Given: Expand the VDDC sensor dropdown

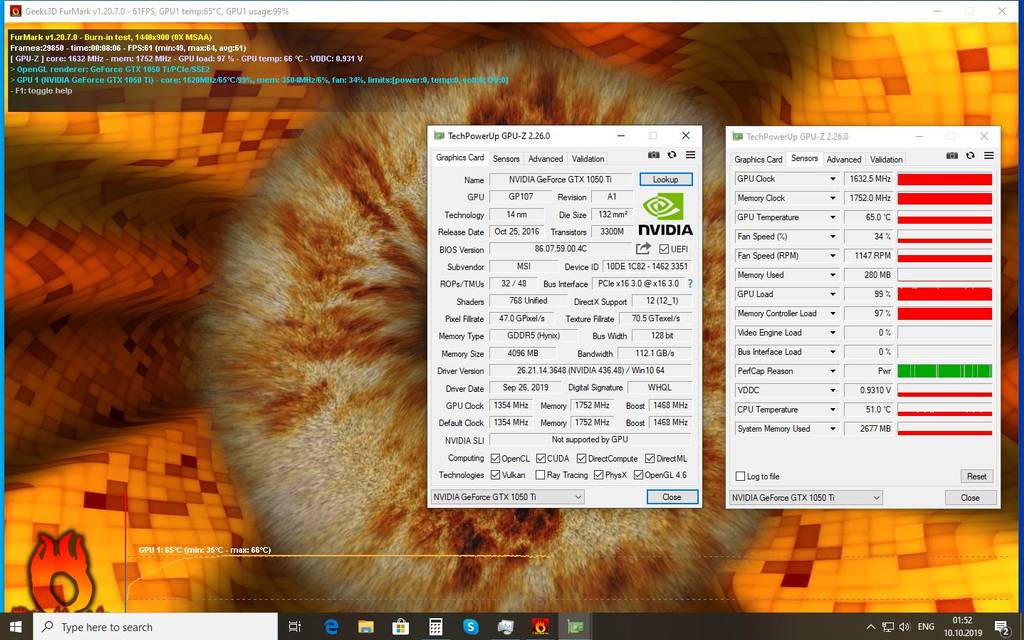Looking at the screenshot, I should tap(833, 391).
